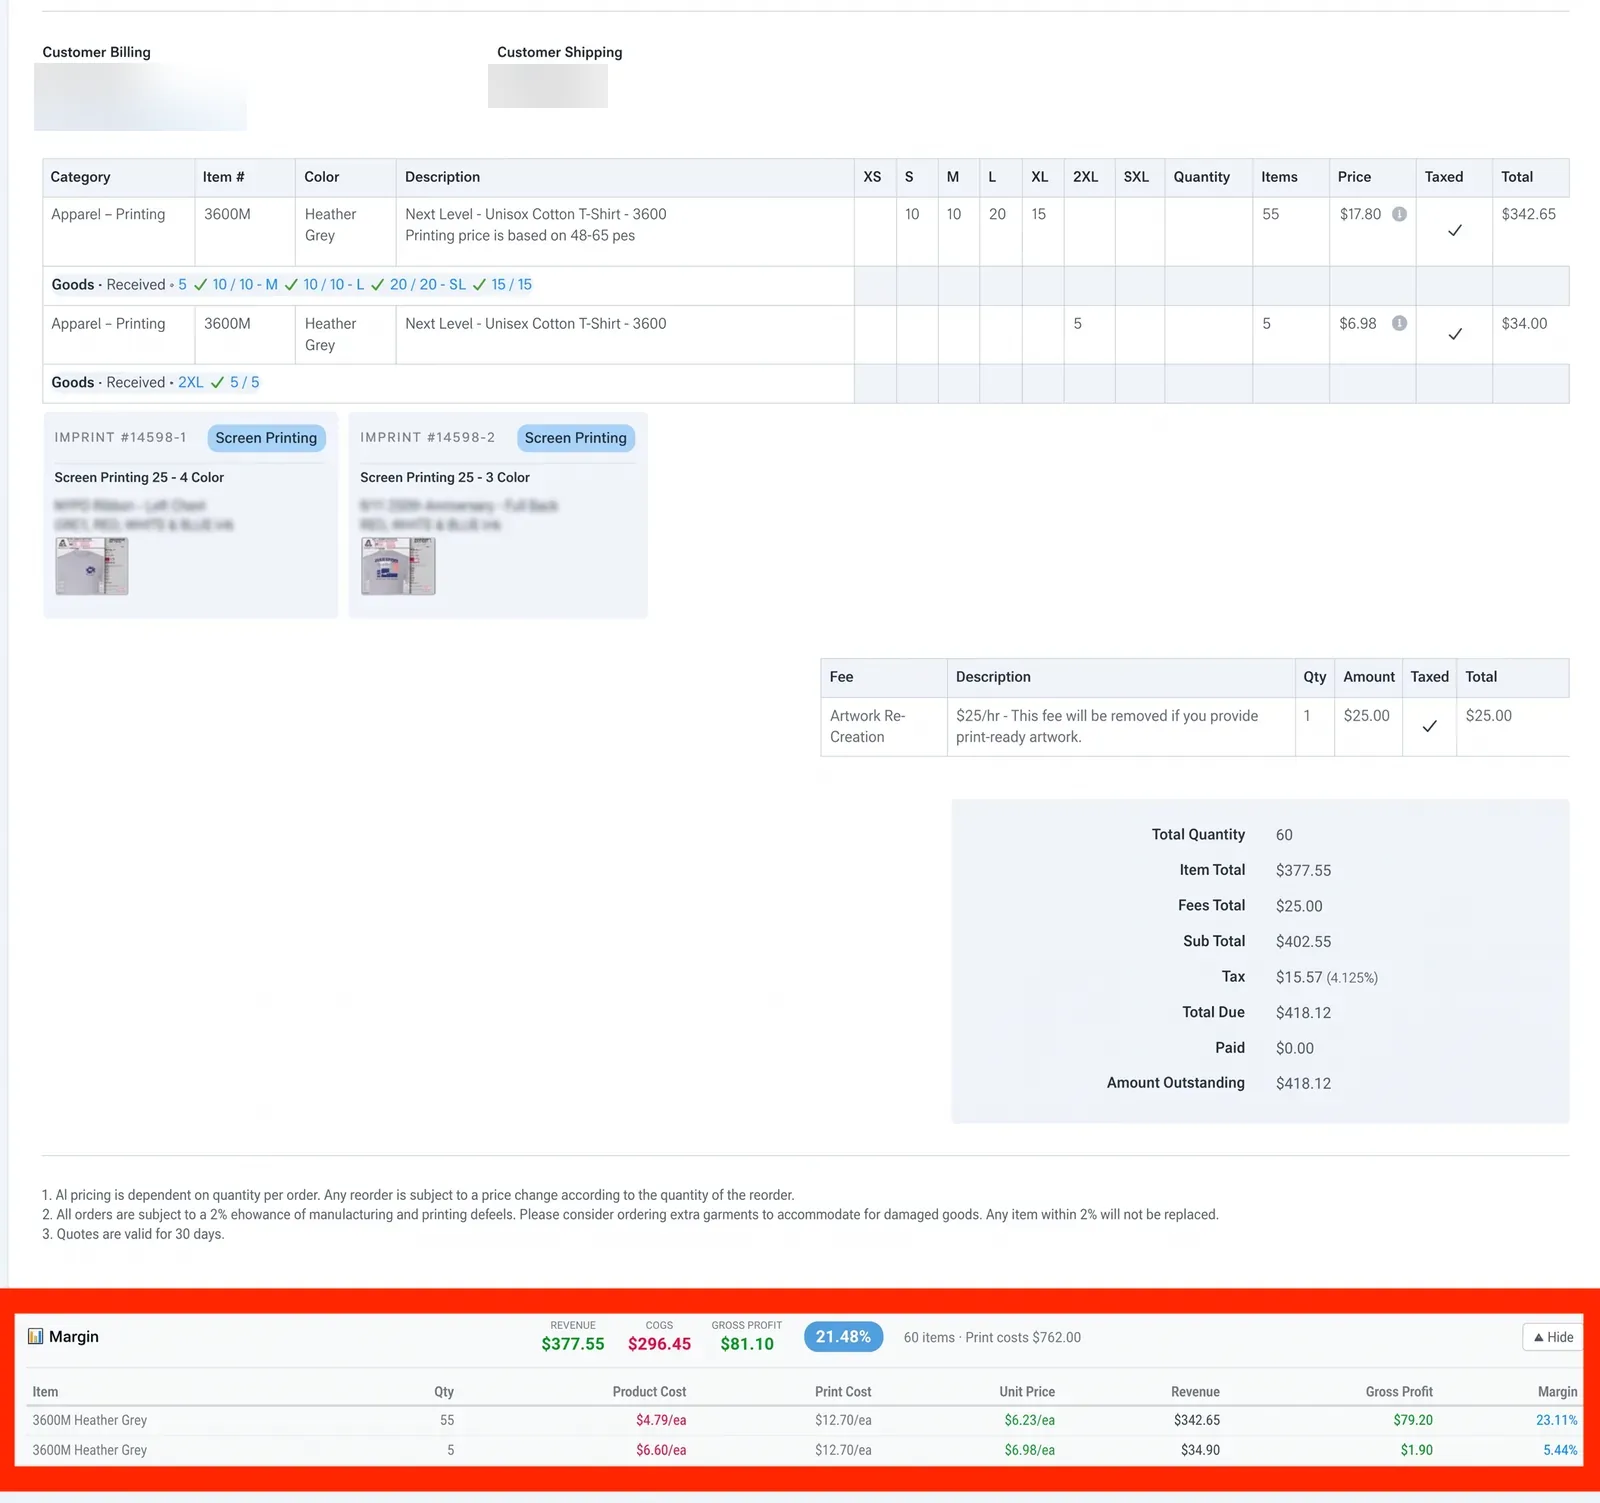Viewport: 1600px width, 1503px height.
Task: Click the info icon next to $6.98 price
Action: pyautogui.click(x=1399, y=323)
